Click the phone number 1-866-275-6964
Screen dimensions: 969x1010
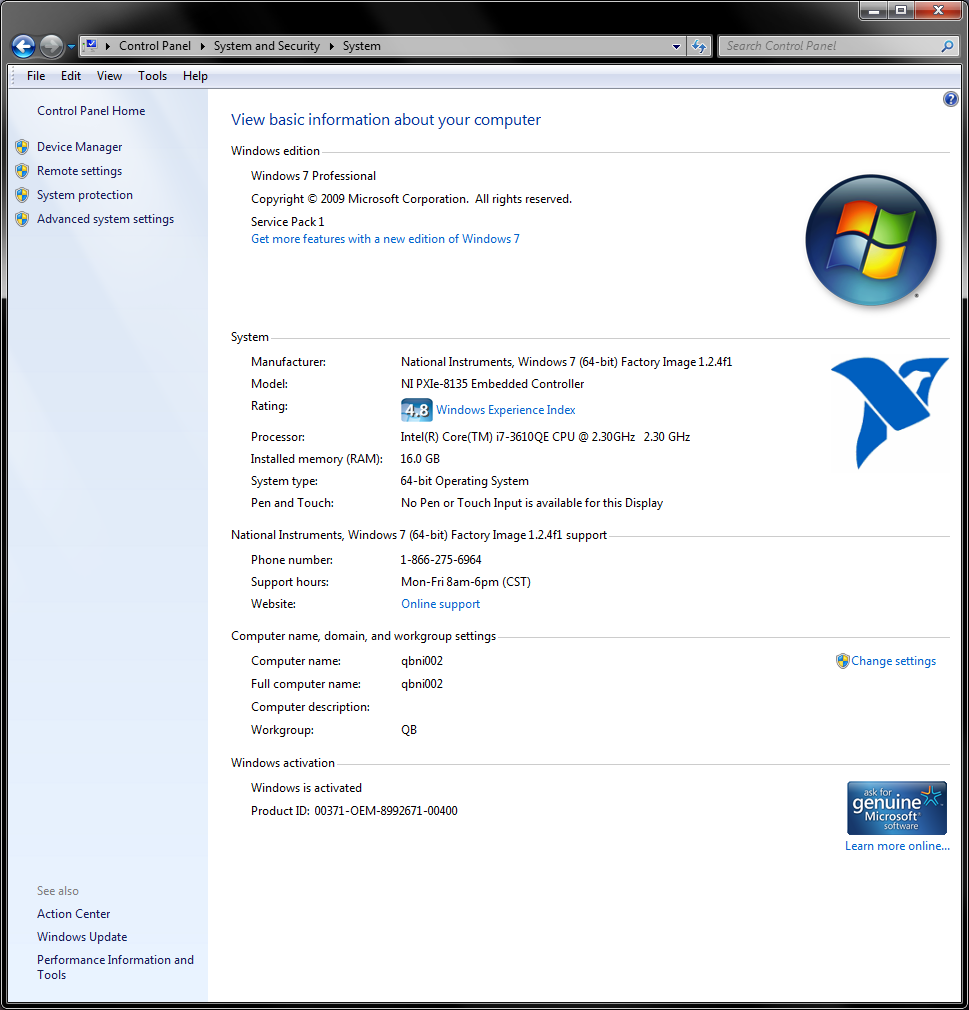[x=441, y=560]
